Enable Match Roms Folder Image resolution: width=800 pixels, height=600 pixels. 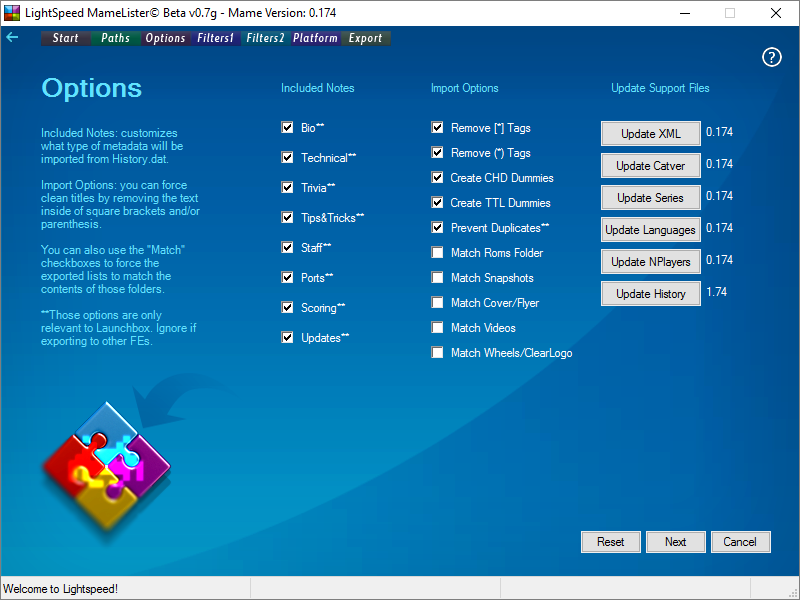point(437,253)
